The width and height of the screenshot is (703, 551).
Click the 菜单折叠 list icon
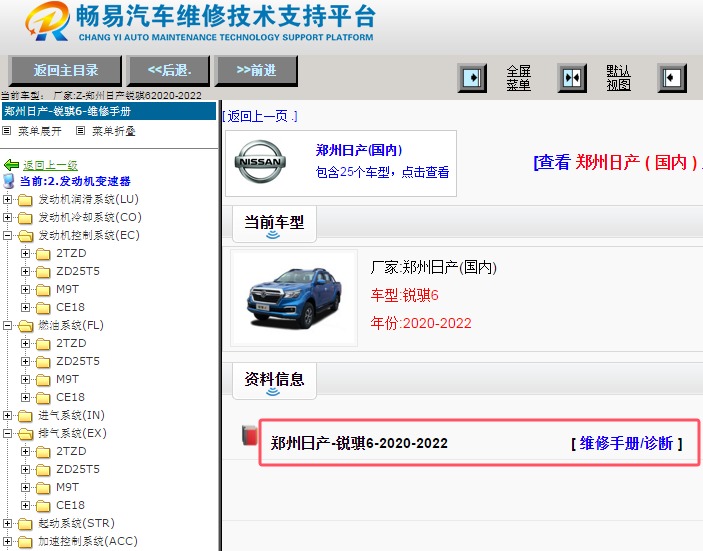pyautogui.click(x=80, y=130)
